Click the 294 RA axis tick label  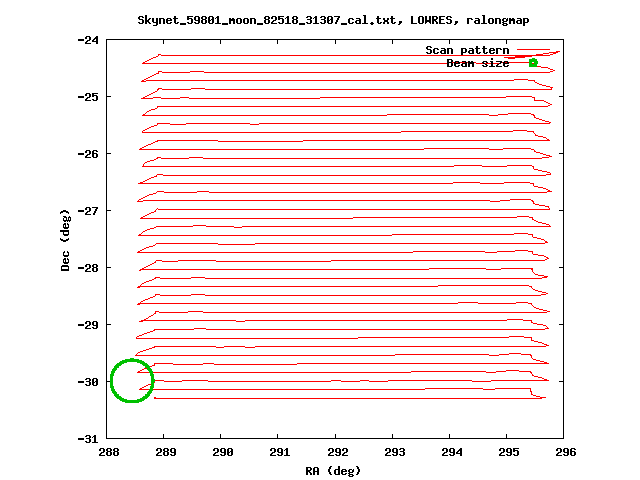point(452,452)
